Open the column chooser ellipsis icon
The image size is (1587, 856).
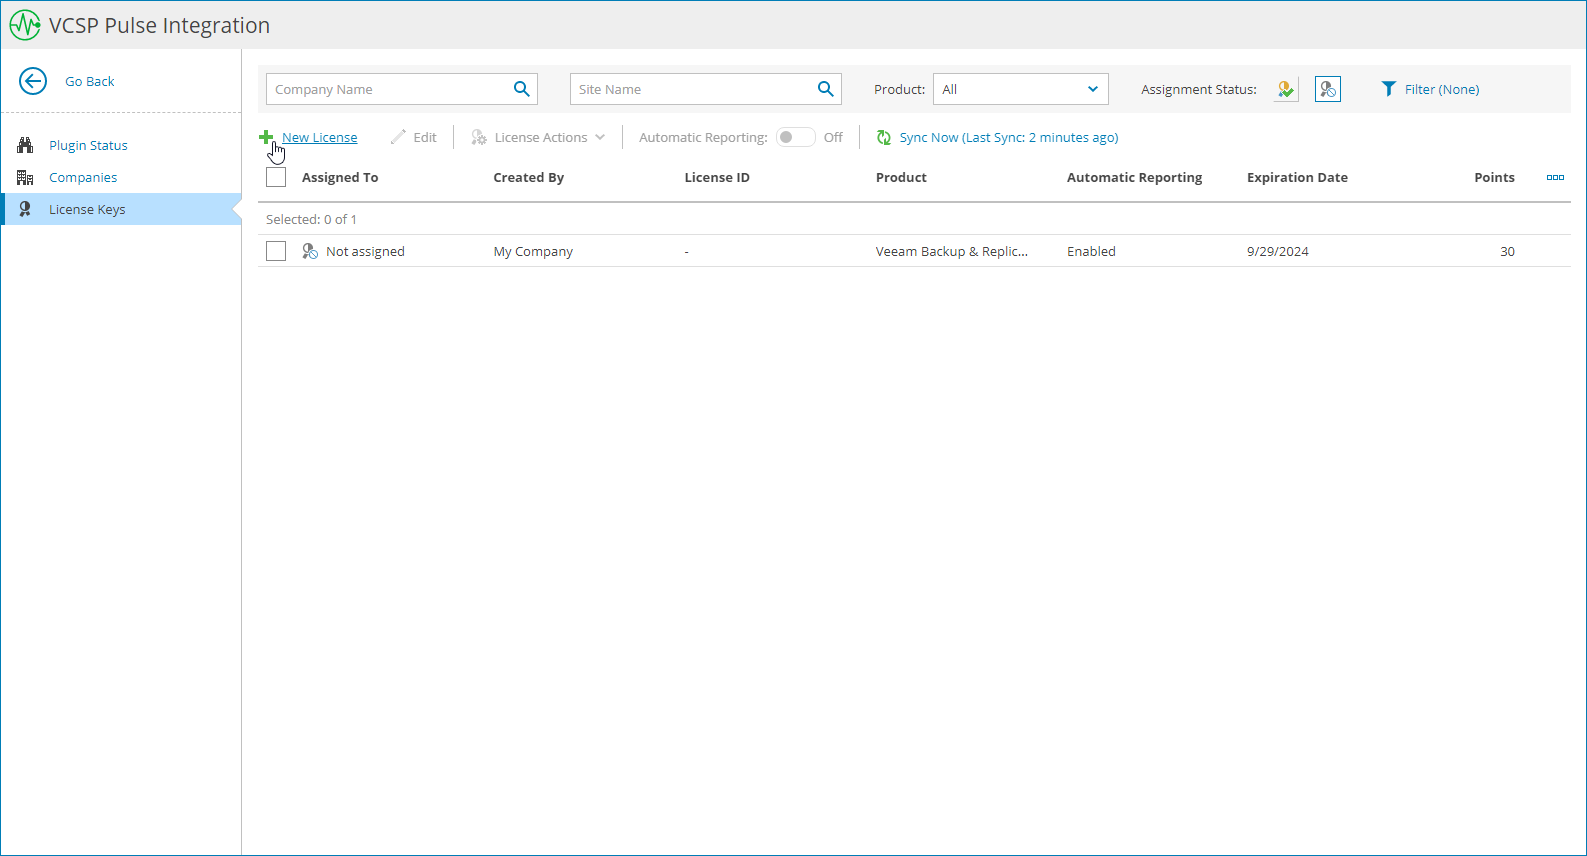pos(1555,177)
